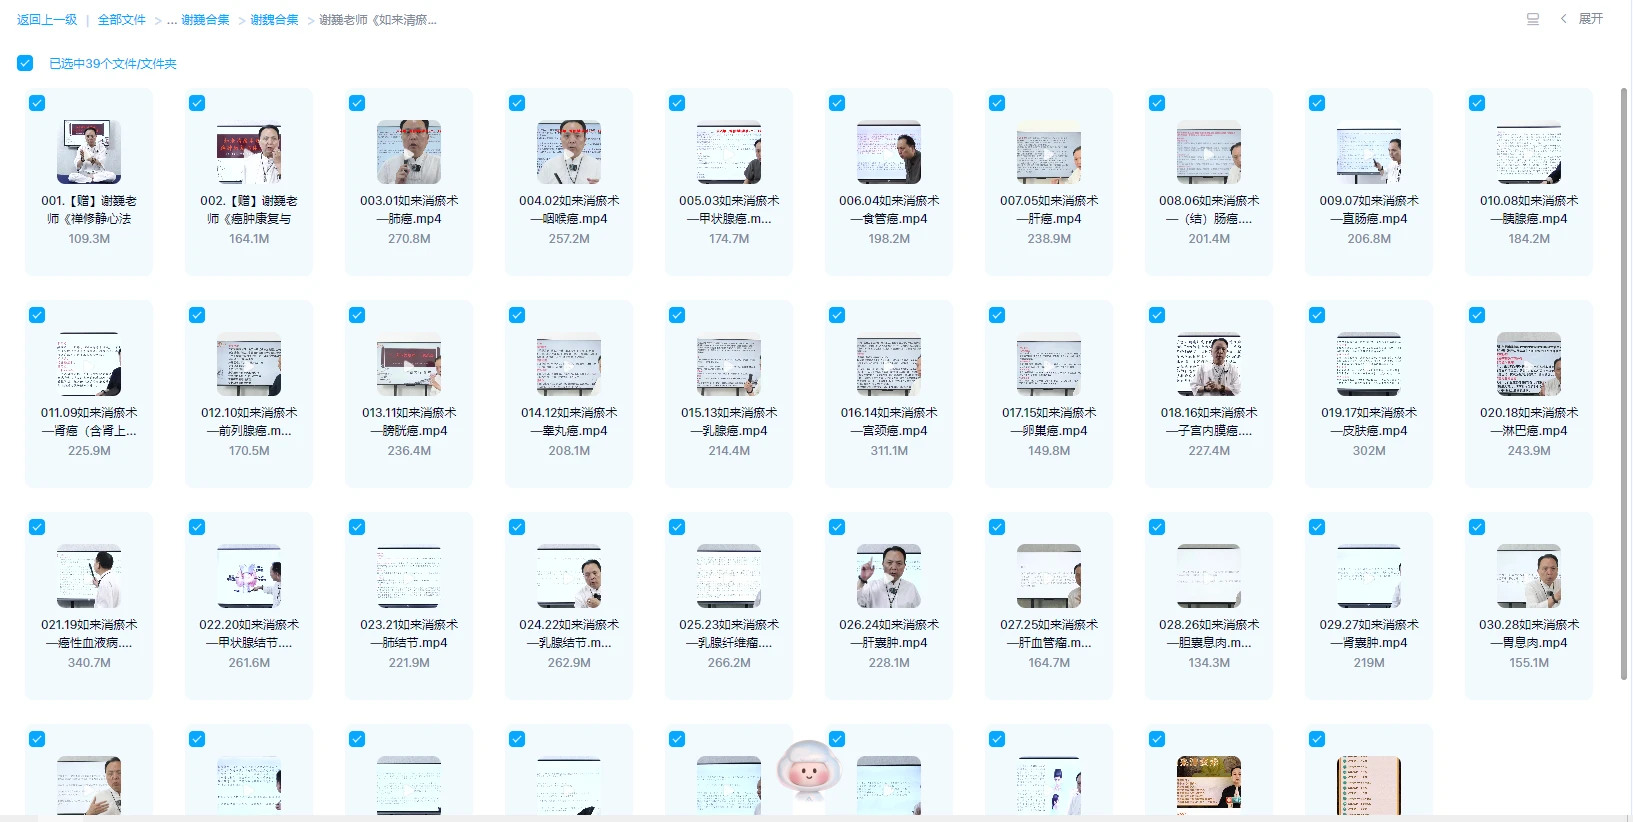Screen dimensions: 1633x822
Task: Click the view mode switch icon
Action: 1532,19
